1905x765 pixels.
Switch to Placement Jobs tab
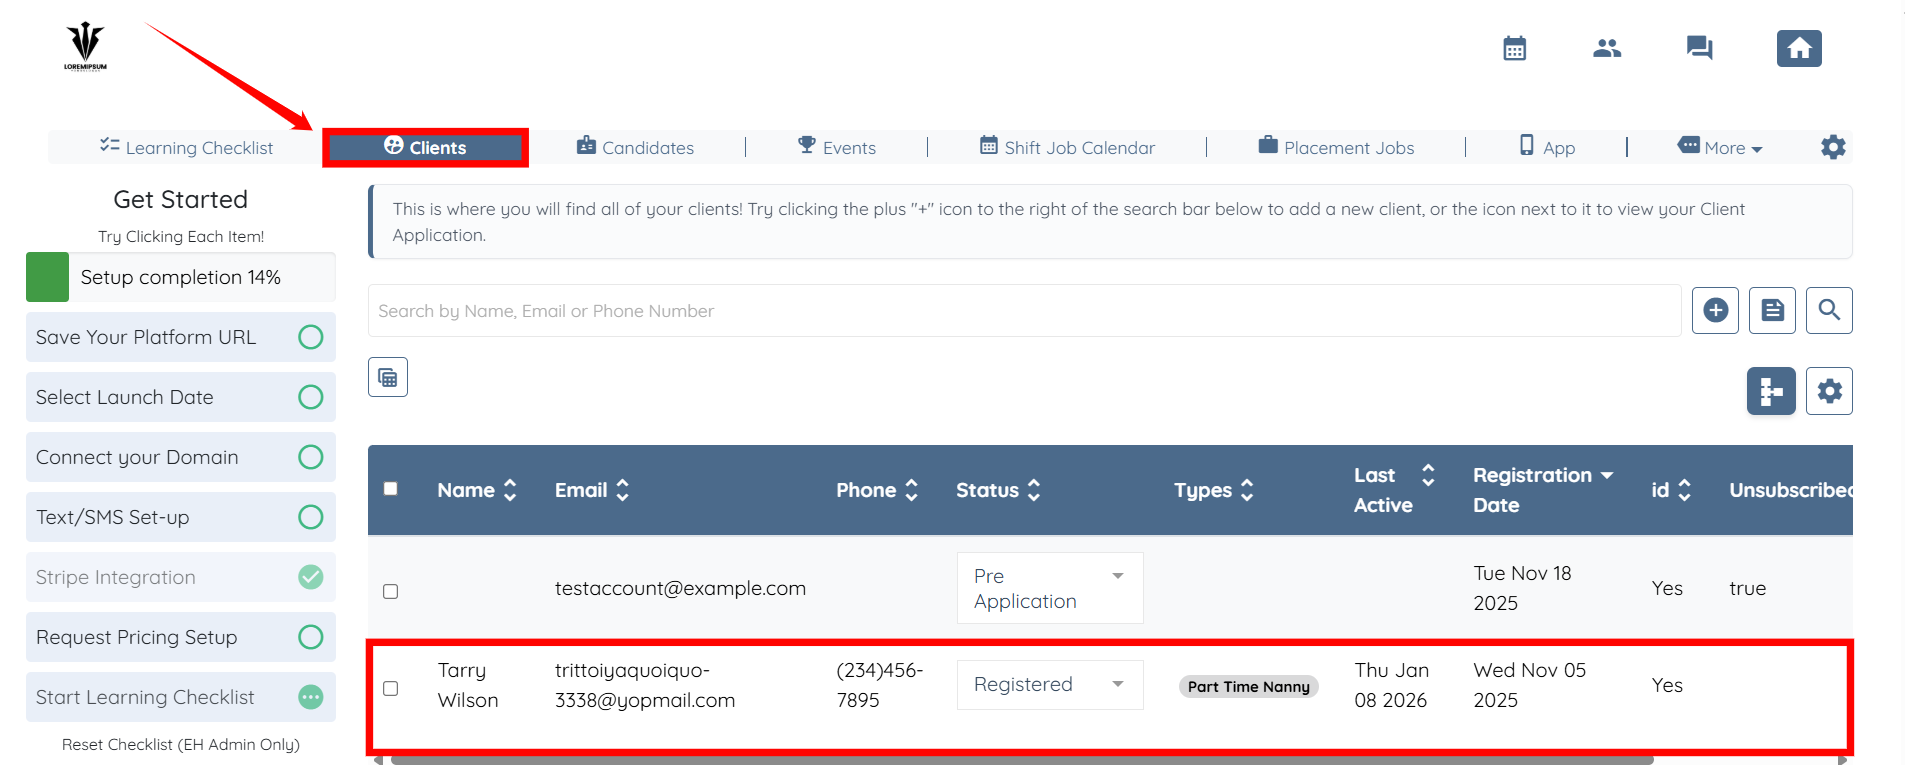pyautogui.click(x=1336, y=147)
